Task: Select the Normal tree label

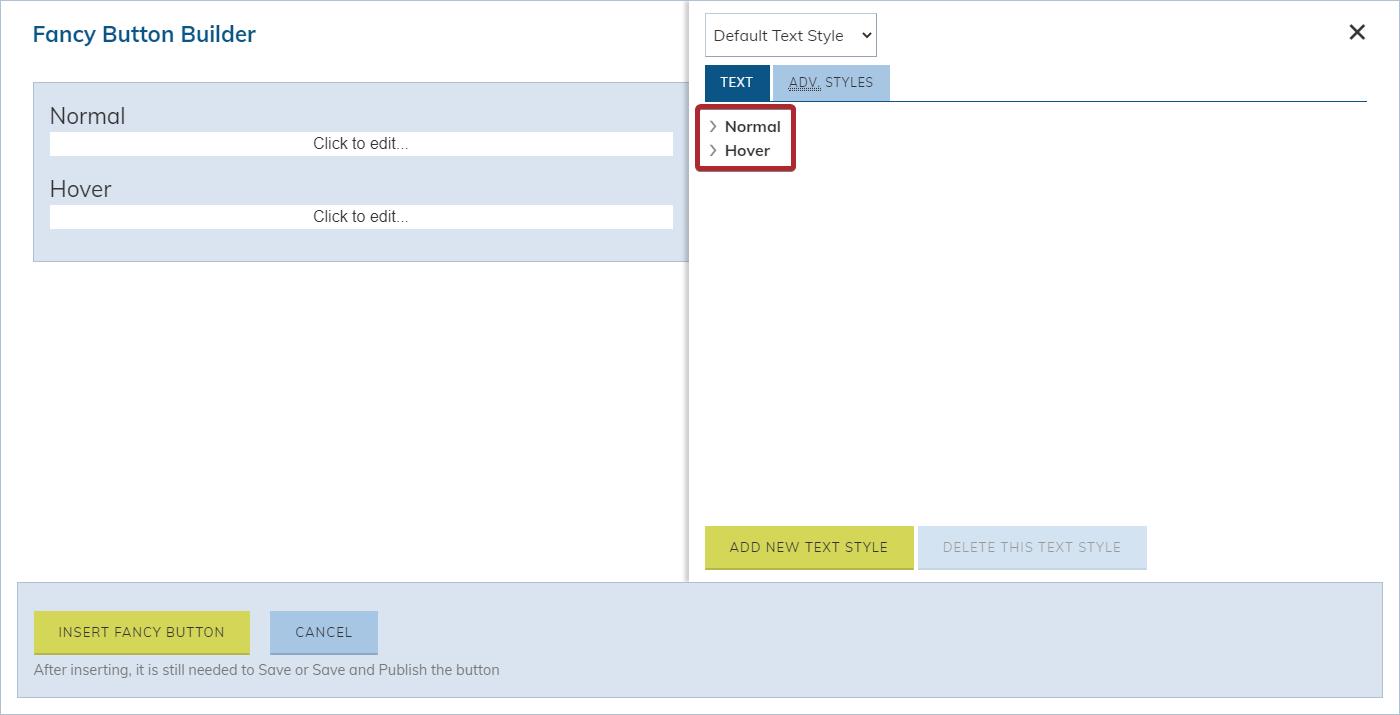Action: (752, 126)
